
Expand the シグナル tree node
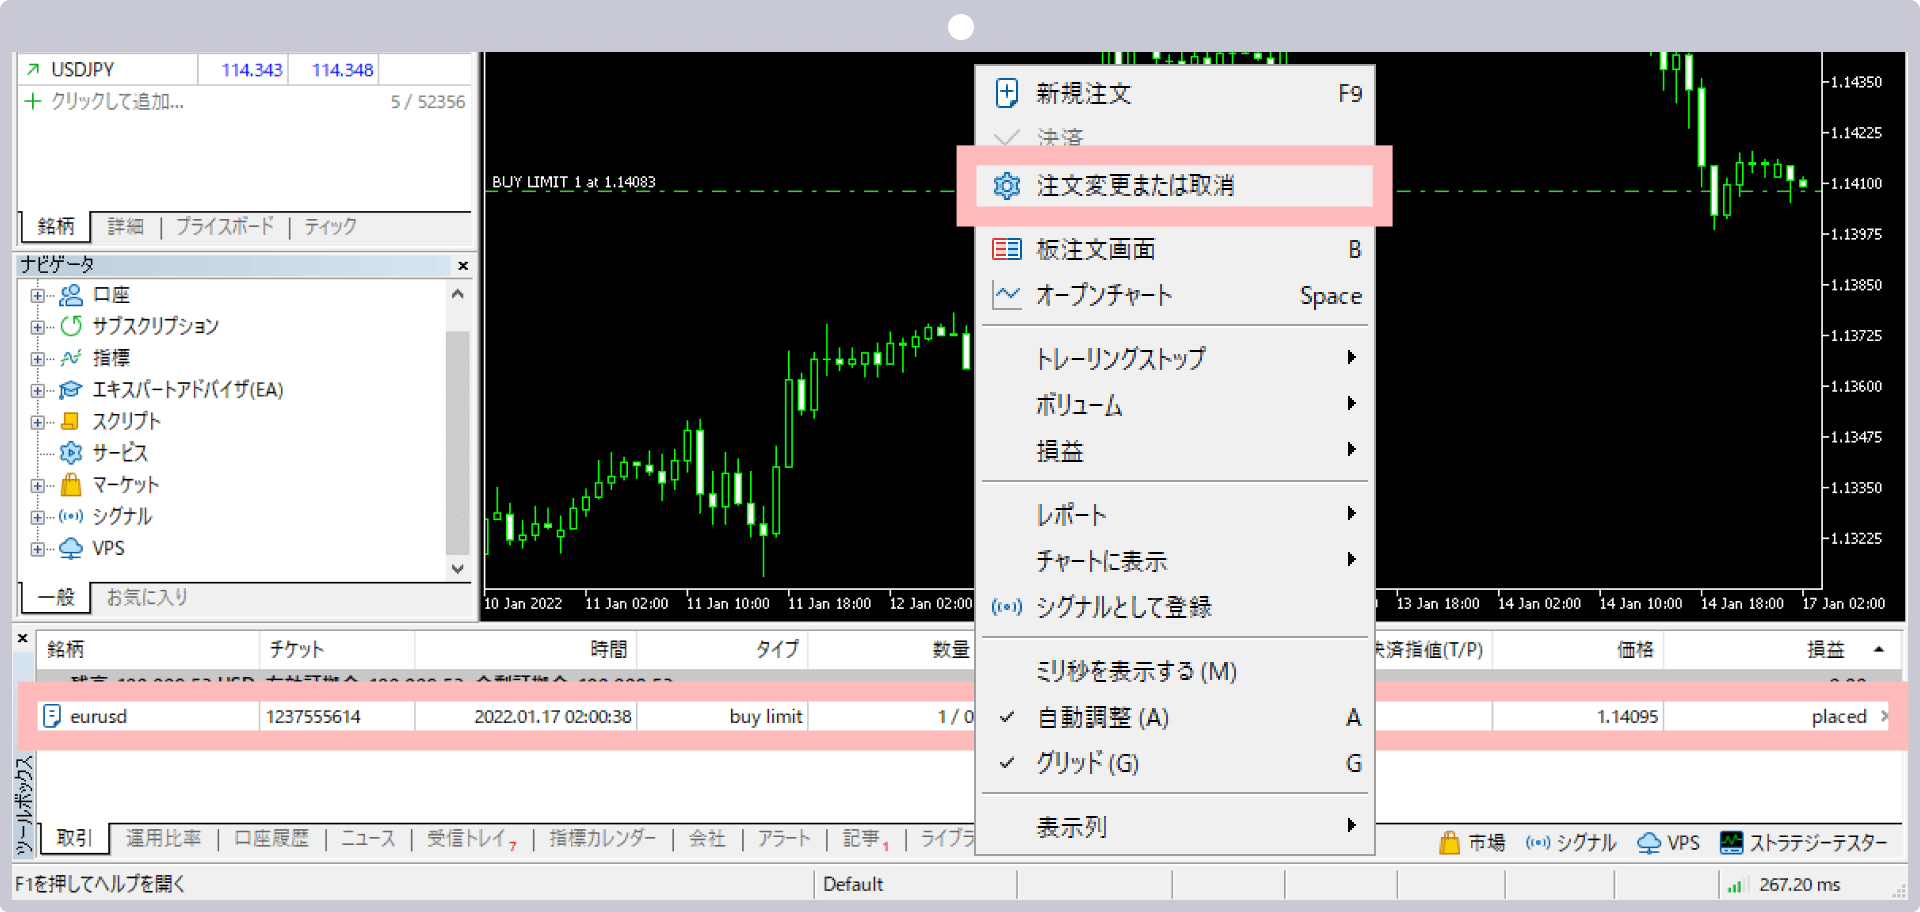[37, 517]
